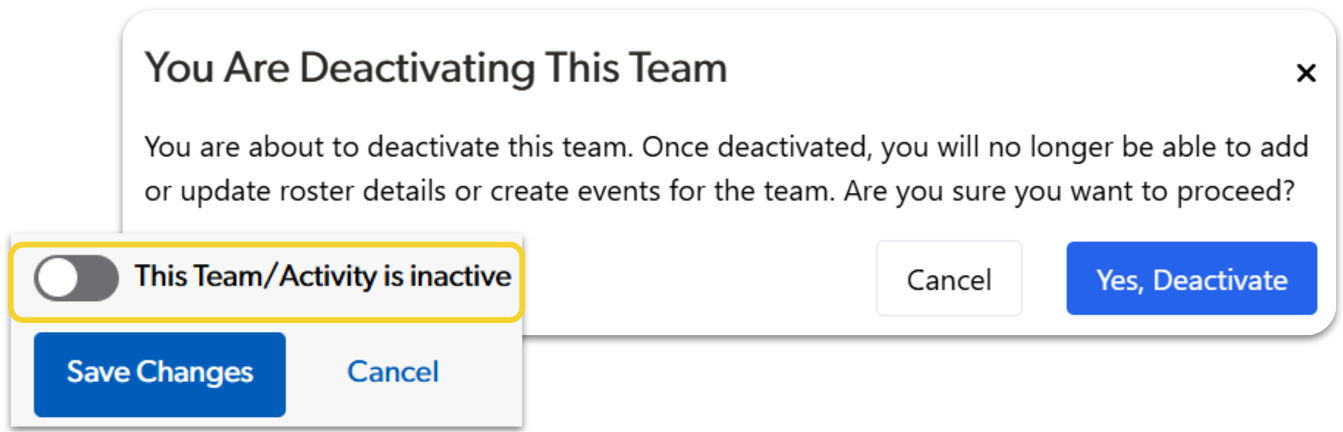
Task: Click the Save Changes button
Action: [160, 374]
